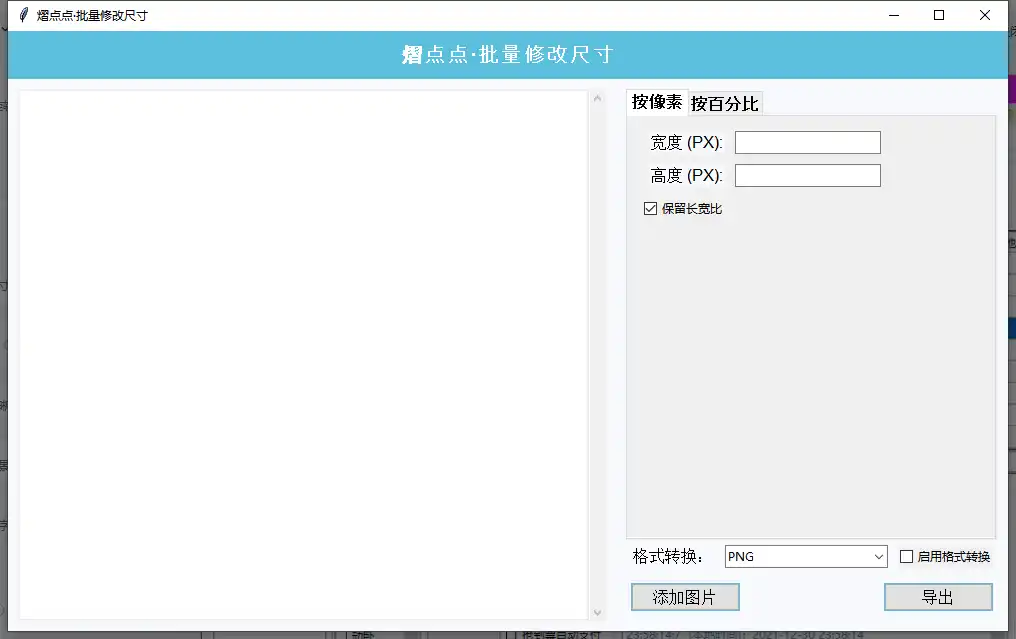The height and width of the screenshot is (639, 1016).
Task: Focus the 高度 (PX) input field
Action: tap(807, 176)
